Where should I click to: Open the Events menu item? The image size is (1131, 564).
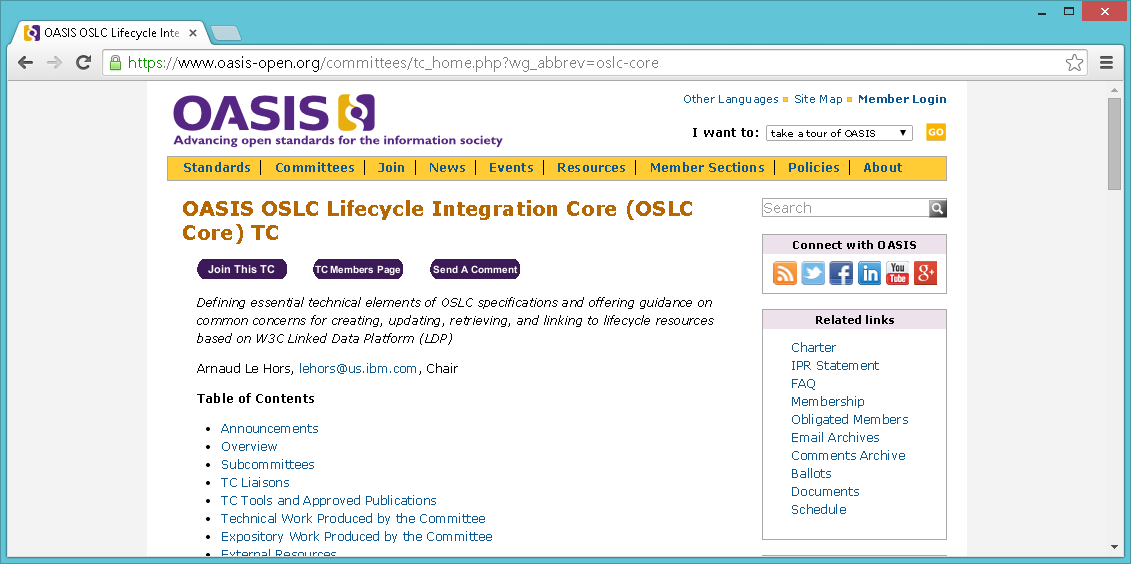[x=511, y=167]
